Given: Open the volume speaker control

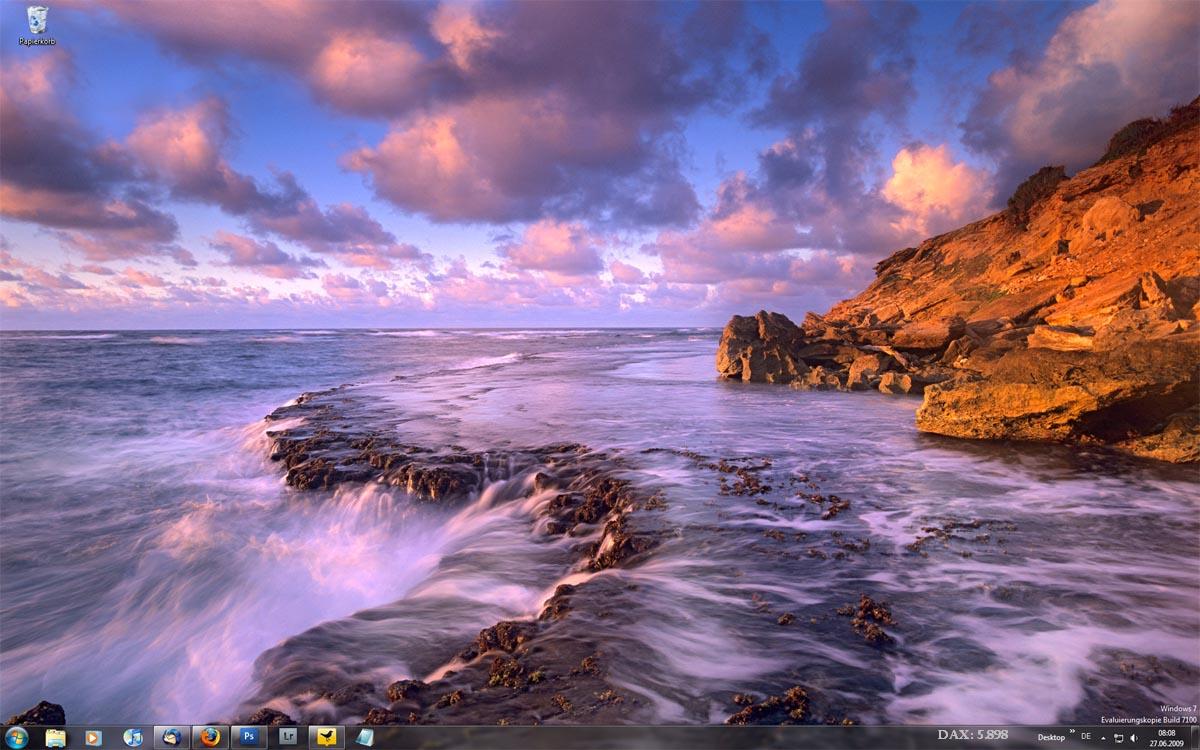Looking at the screenshot, I should 1135,738.
